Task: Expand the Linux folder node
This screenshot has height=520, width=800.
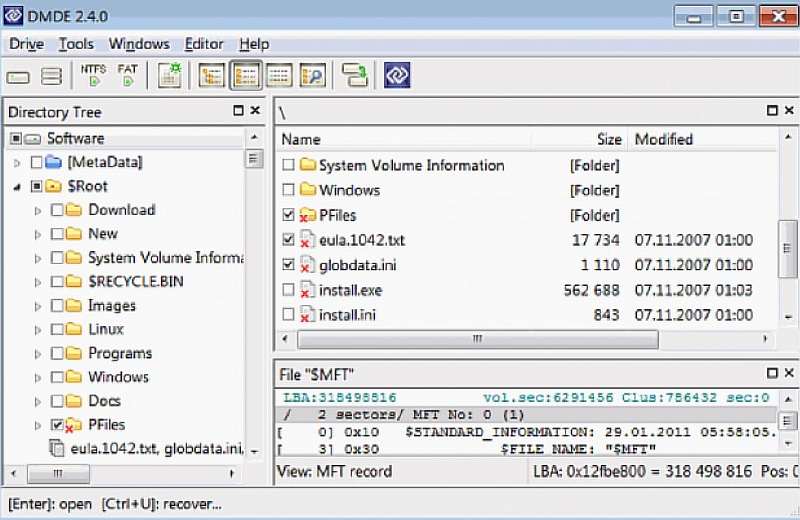Action: [x=38, y=330]
